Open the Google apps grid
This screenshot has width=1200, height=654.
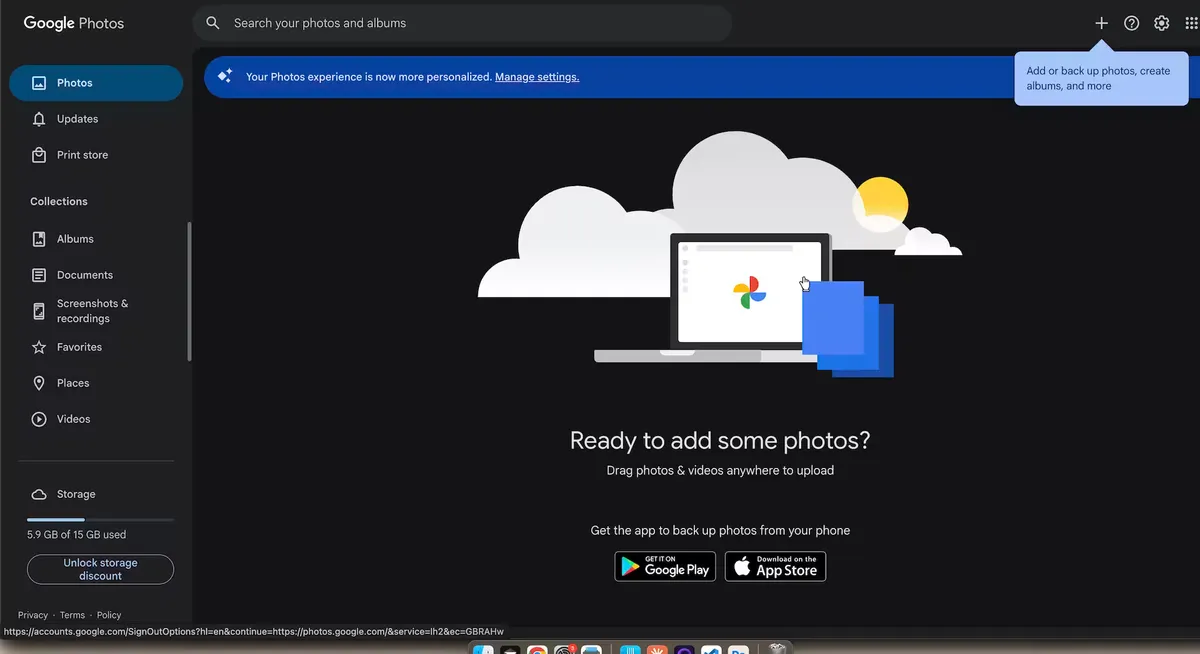1191,23
